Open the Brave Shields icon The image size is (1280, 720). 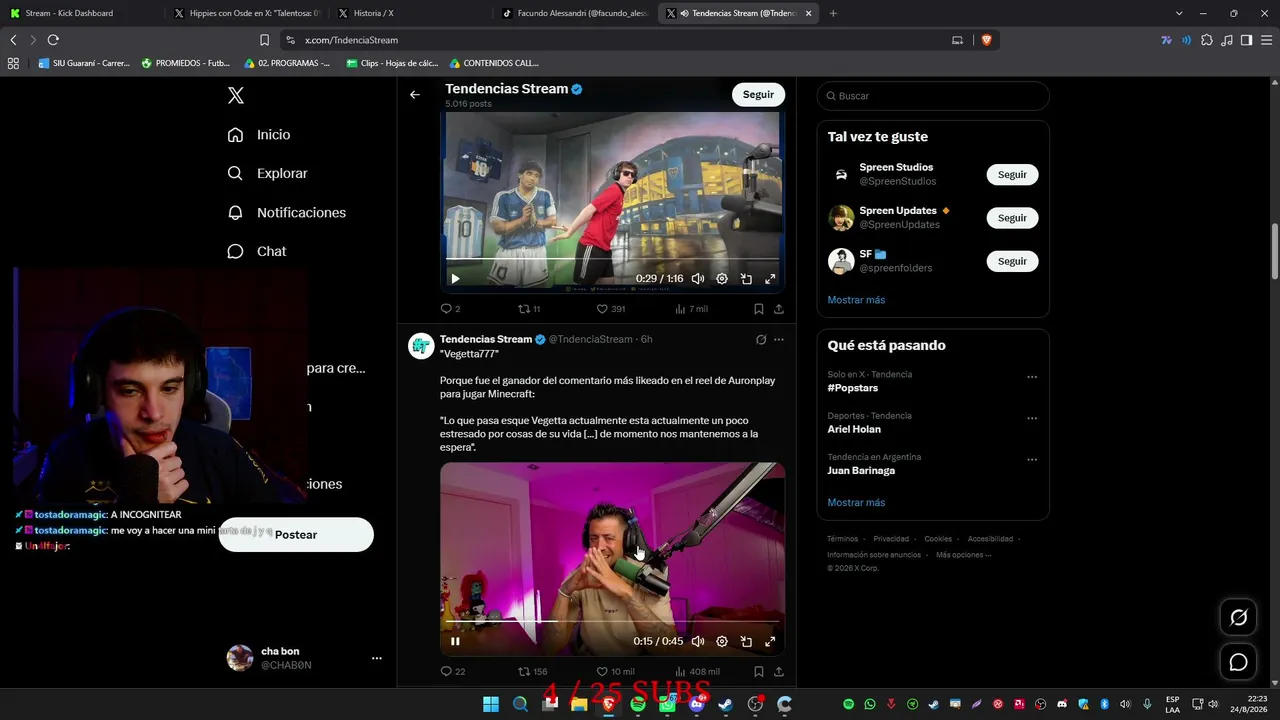point(986,40)
